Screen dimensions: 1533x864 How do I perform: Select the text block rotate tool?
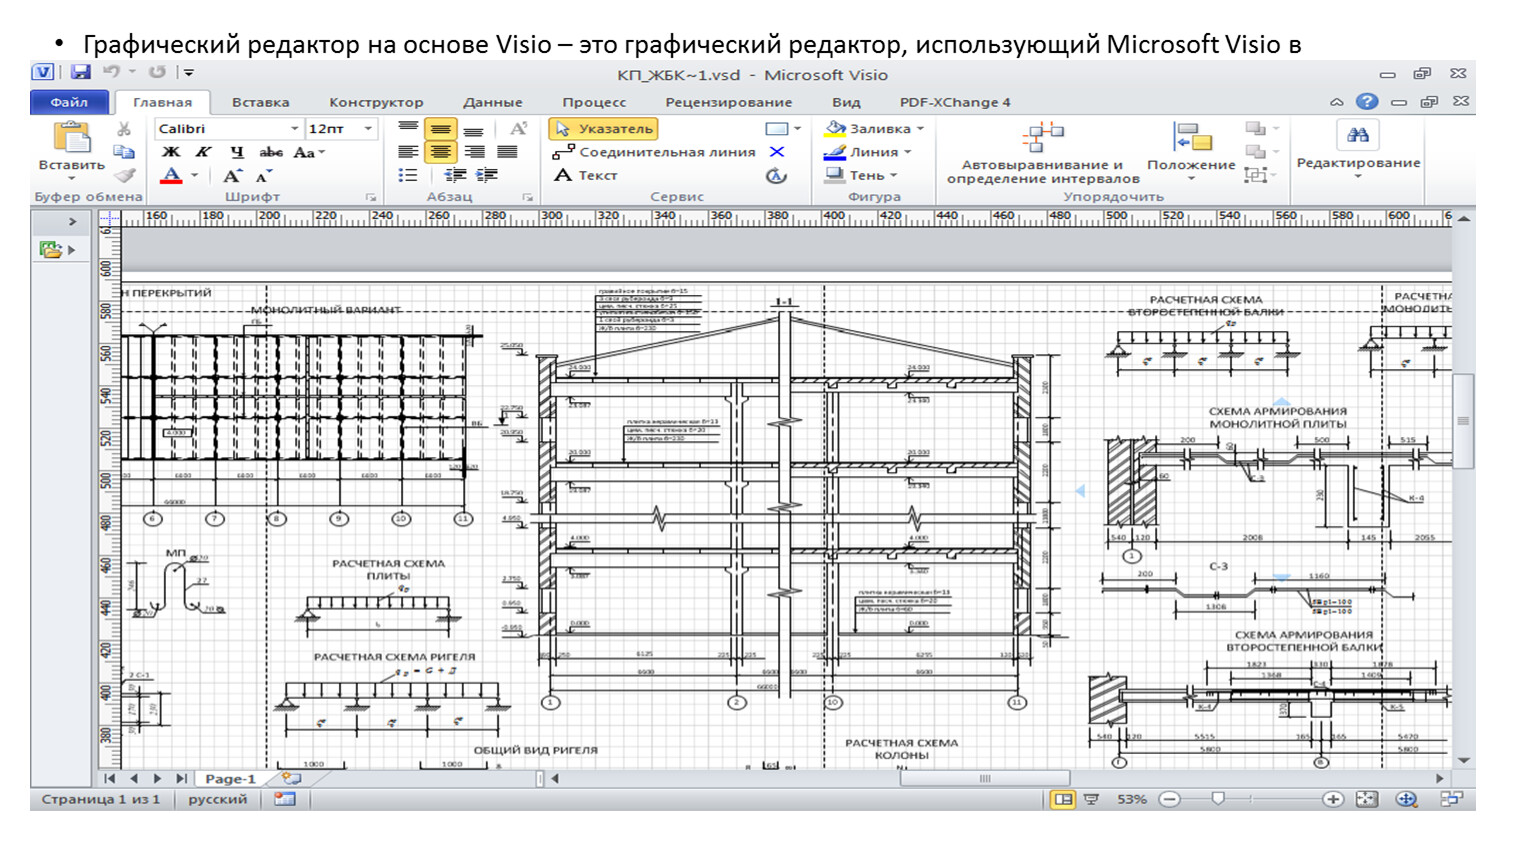[x=777, y=176]
